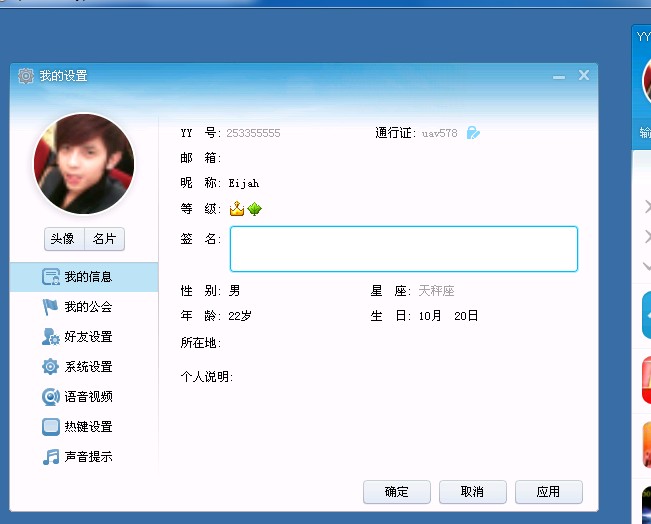Click the gear icon beside 我的设置 title
This screenshot has width=651, height=524.
(26, 76)
